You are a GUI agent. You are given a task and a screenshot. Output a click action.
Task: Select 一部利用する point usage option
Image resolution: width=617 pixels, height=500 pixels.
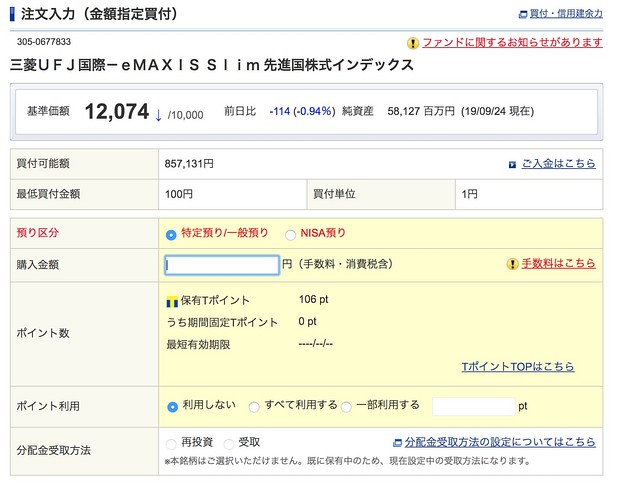pyautogui.click(x=346, y=407)
